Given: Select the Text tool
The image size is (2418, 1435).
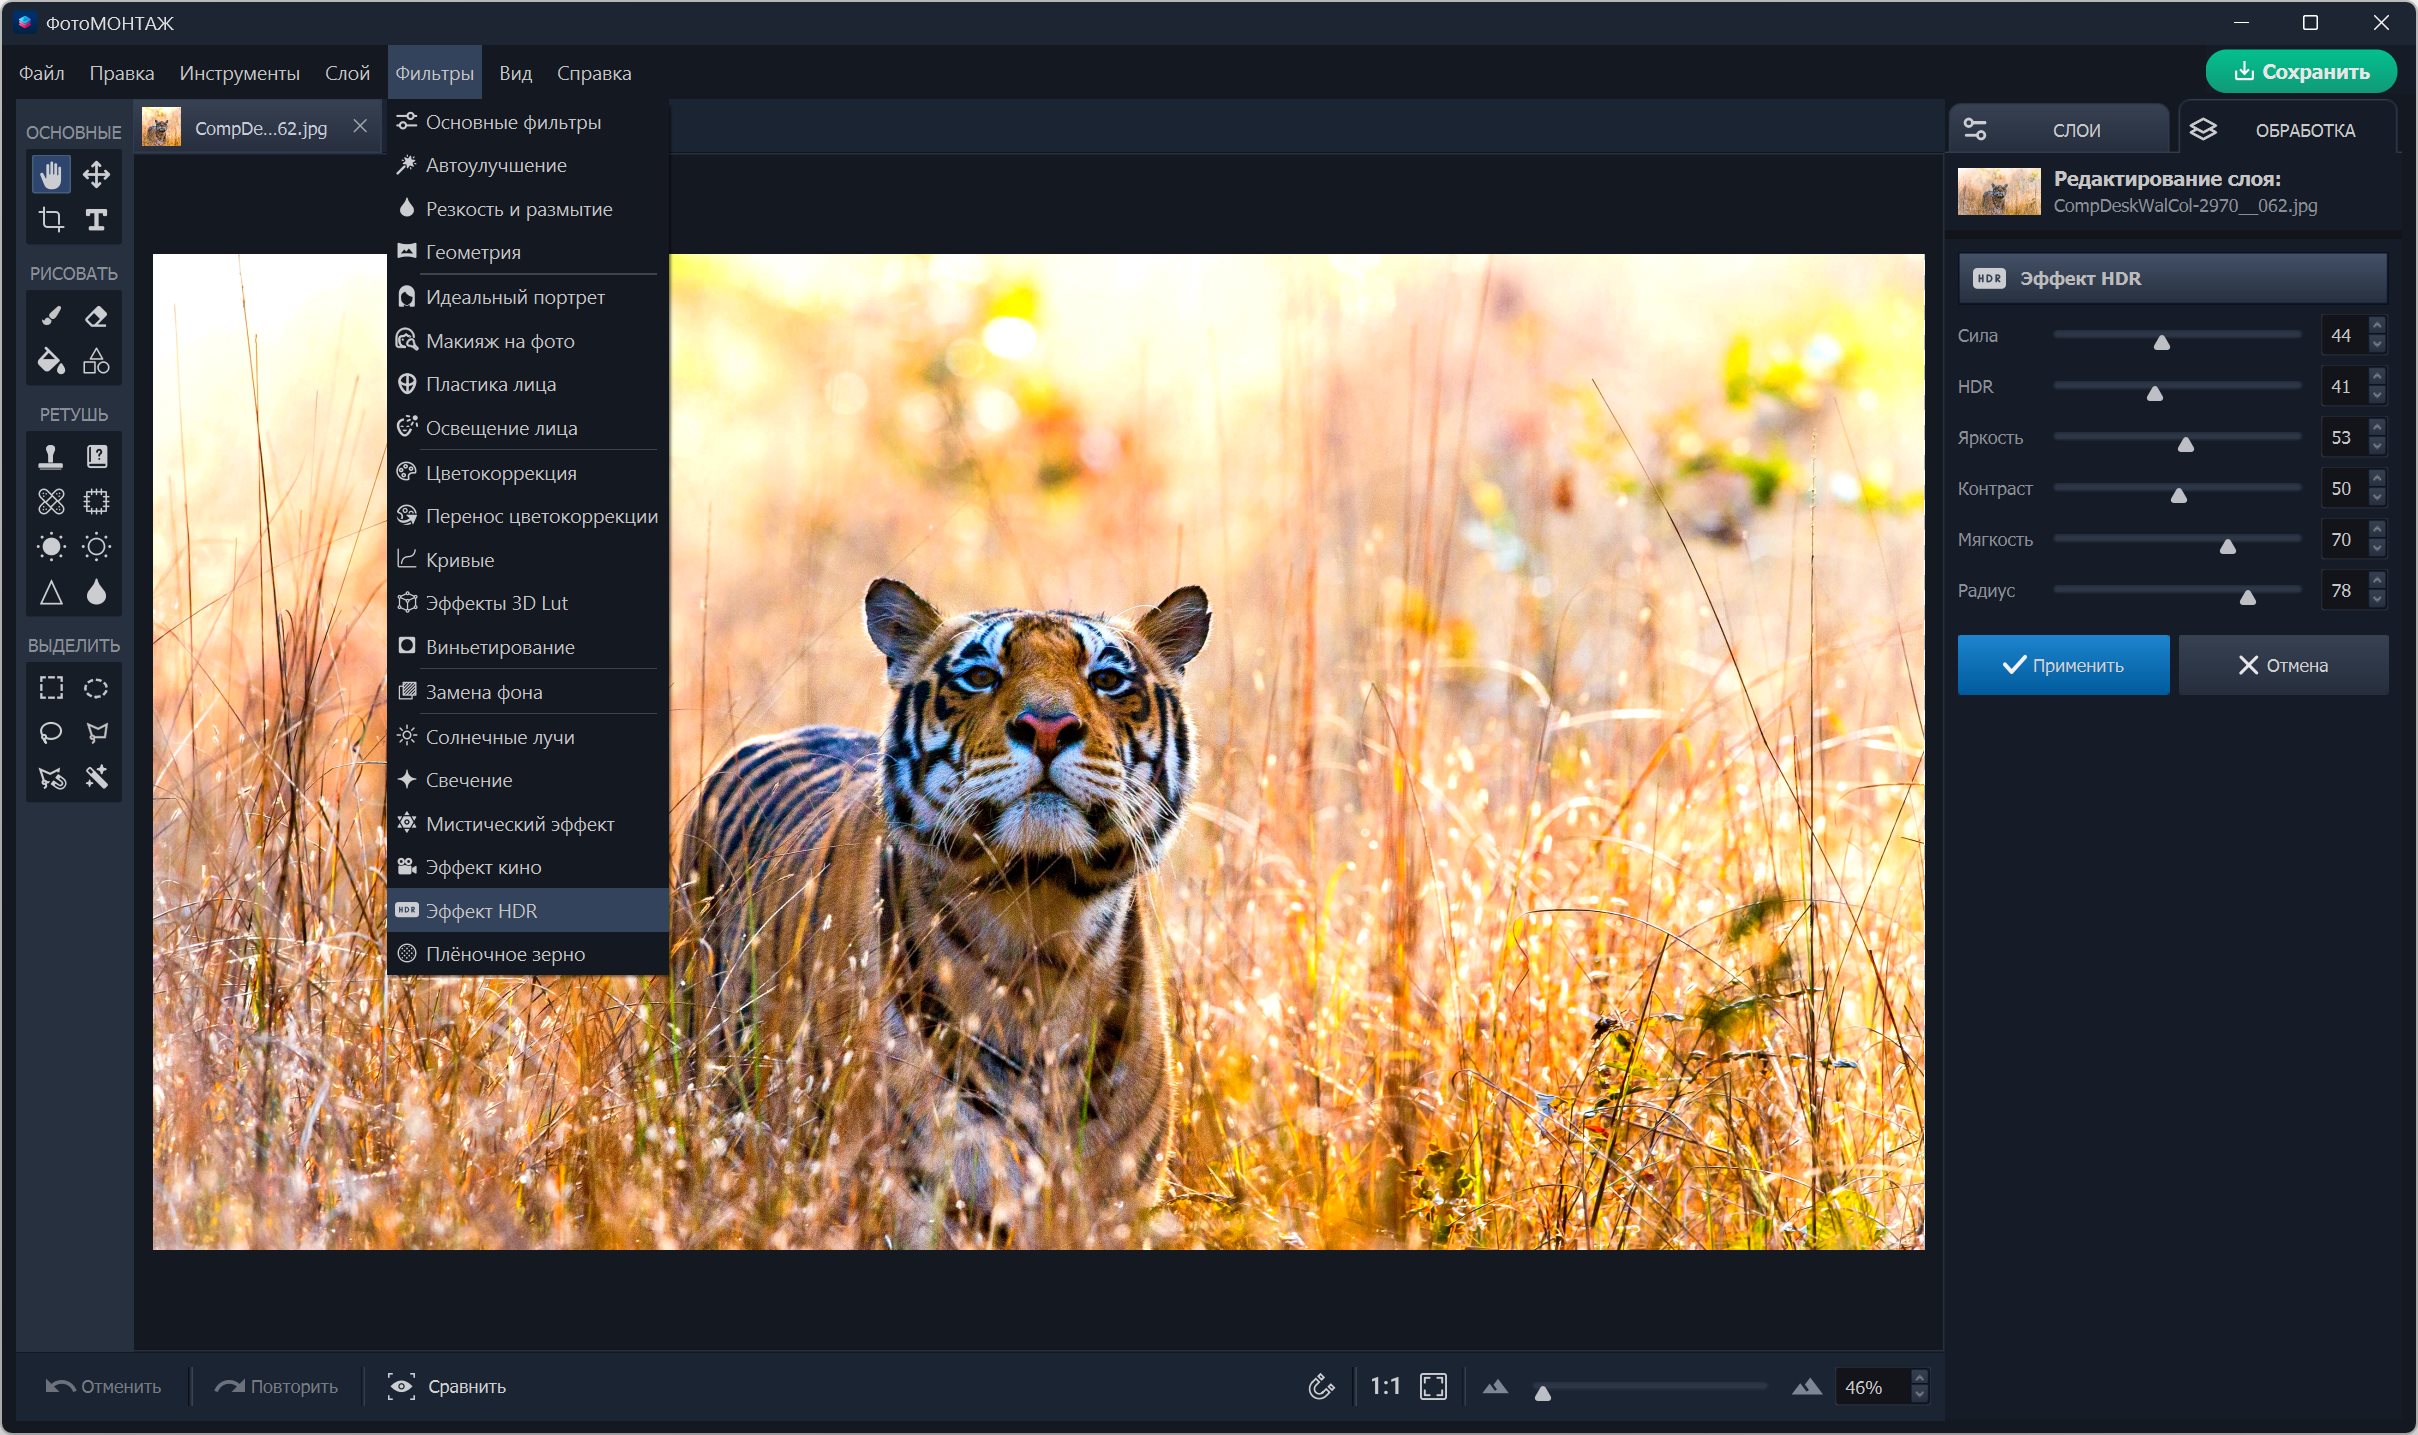Looking at the screenshot, I should coord(96,219).
